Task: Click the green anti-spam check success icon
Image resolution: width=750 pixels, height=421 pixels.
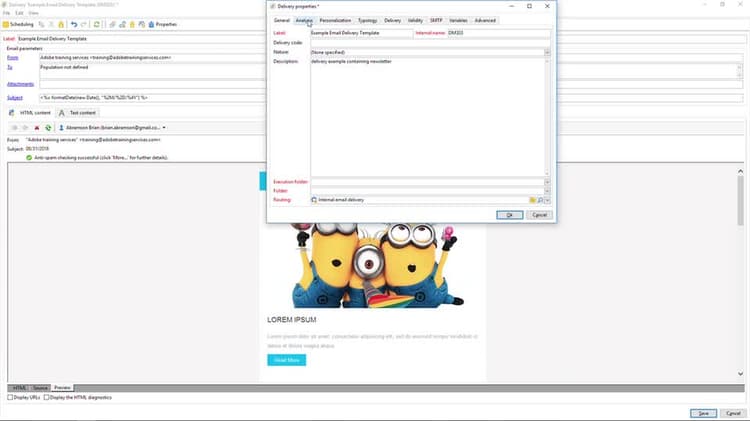Action: click(x=29, y=157)
